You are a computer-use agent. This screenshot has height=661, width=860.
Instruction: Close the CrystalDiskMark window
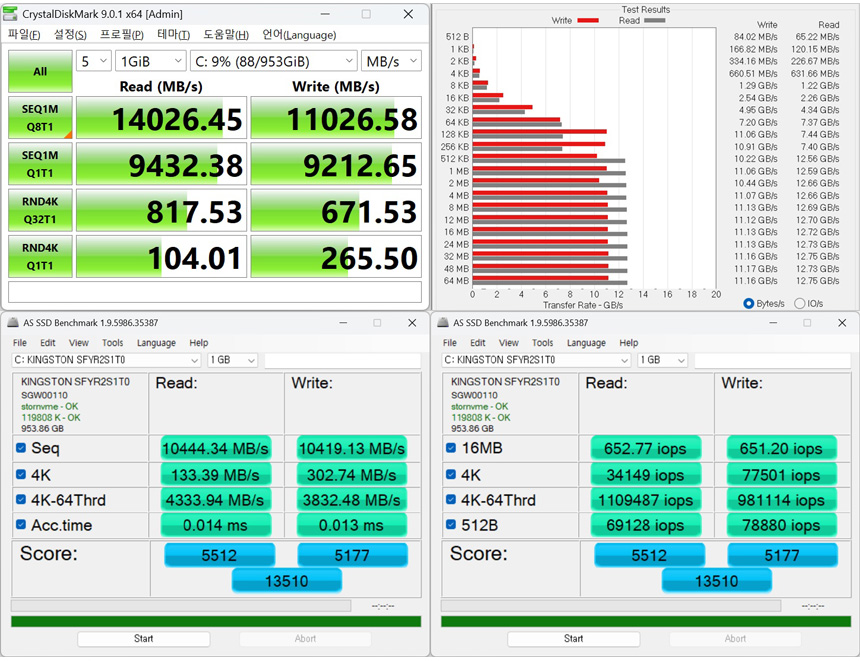tap(408, 15)
